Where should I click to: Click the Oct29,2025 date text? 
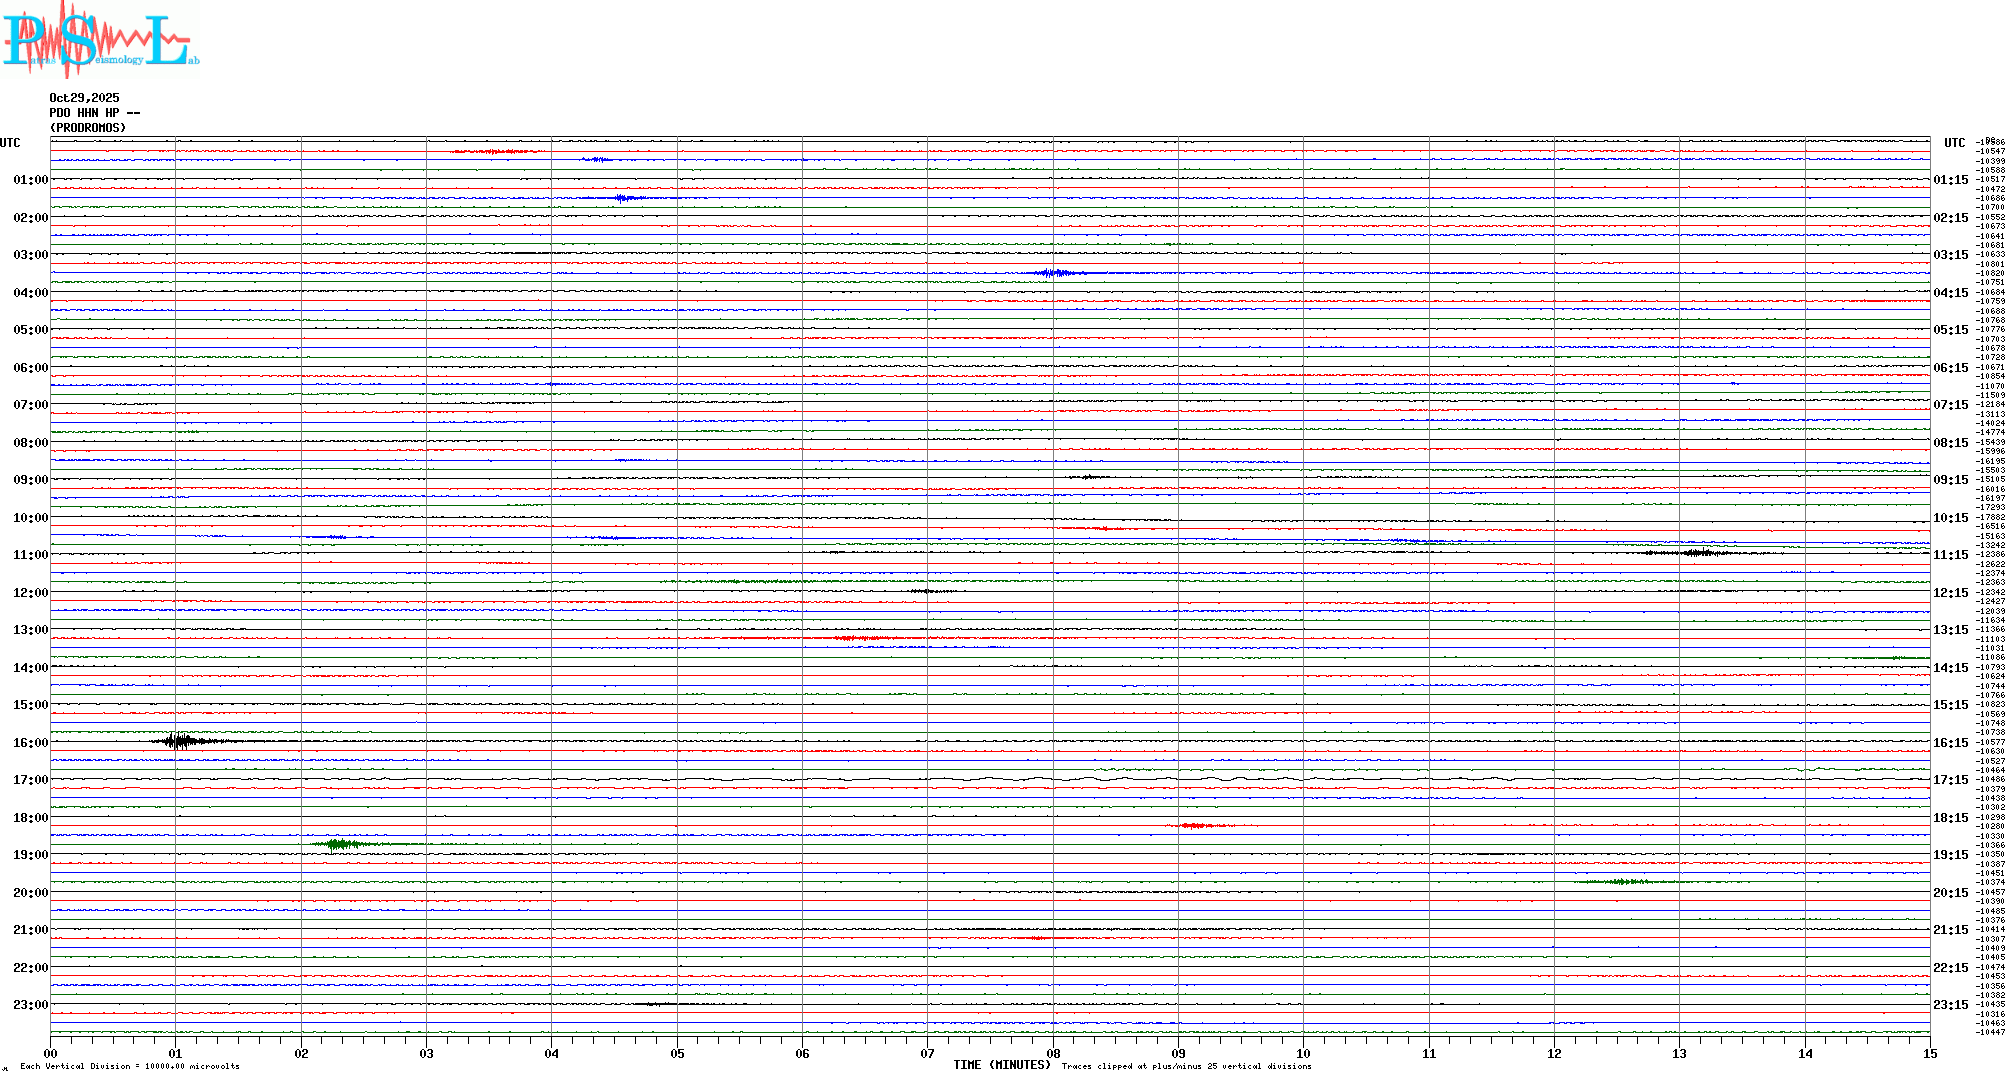tap(84, 98)
